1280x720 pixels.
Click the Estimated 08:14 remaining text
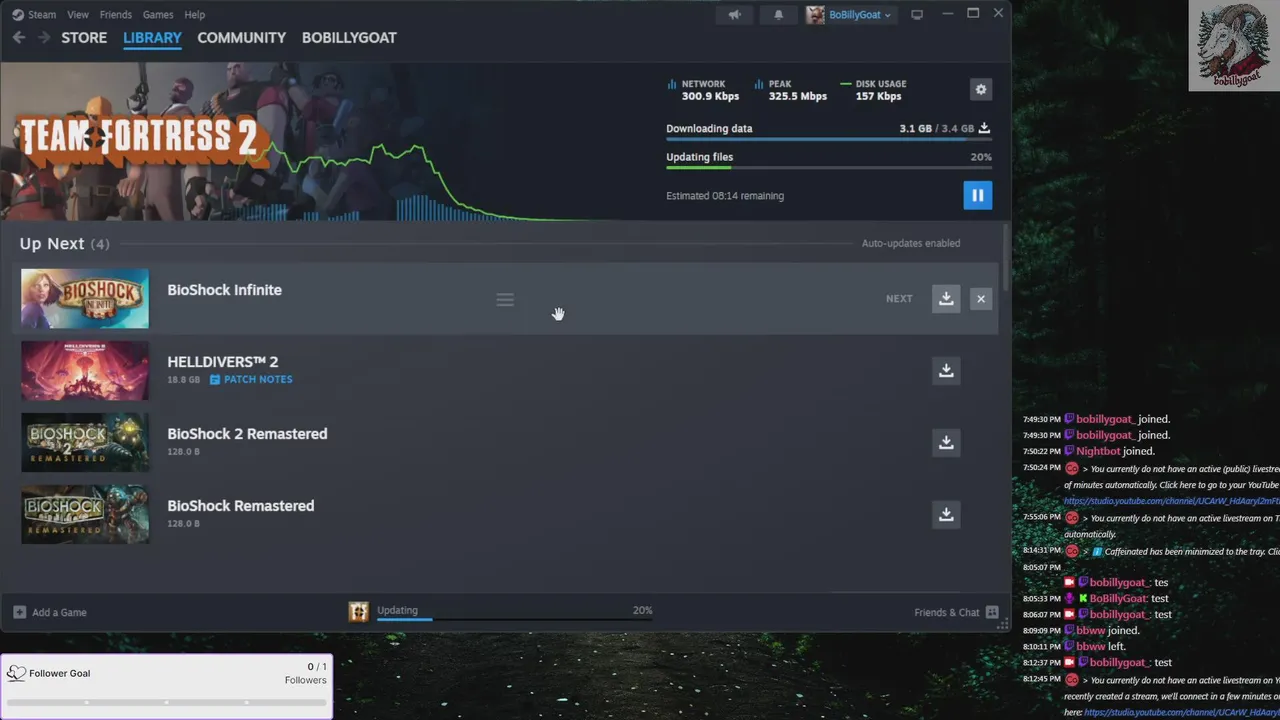(x=725, y=196)
